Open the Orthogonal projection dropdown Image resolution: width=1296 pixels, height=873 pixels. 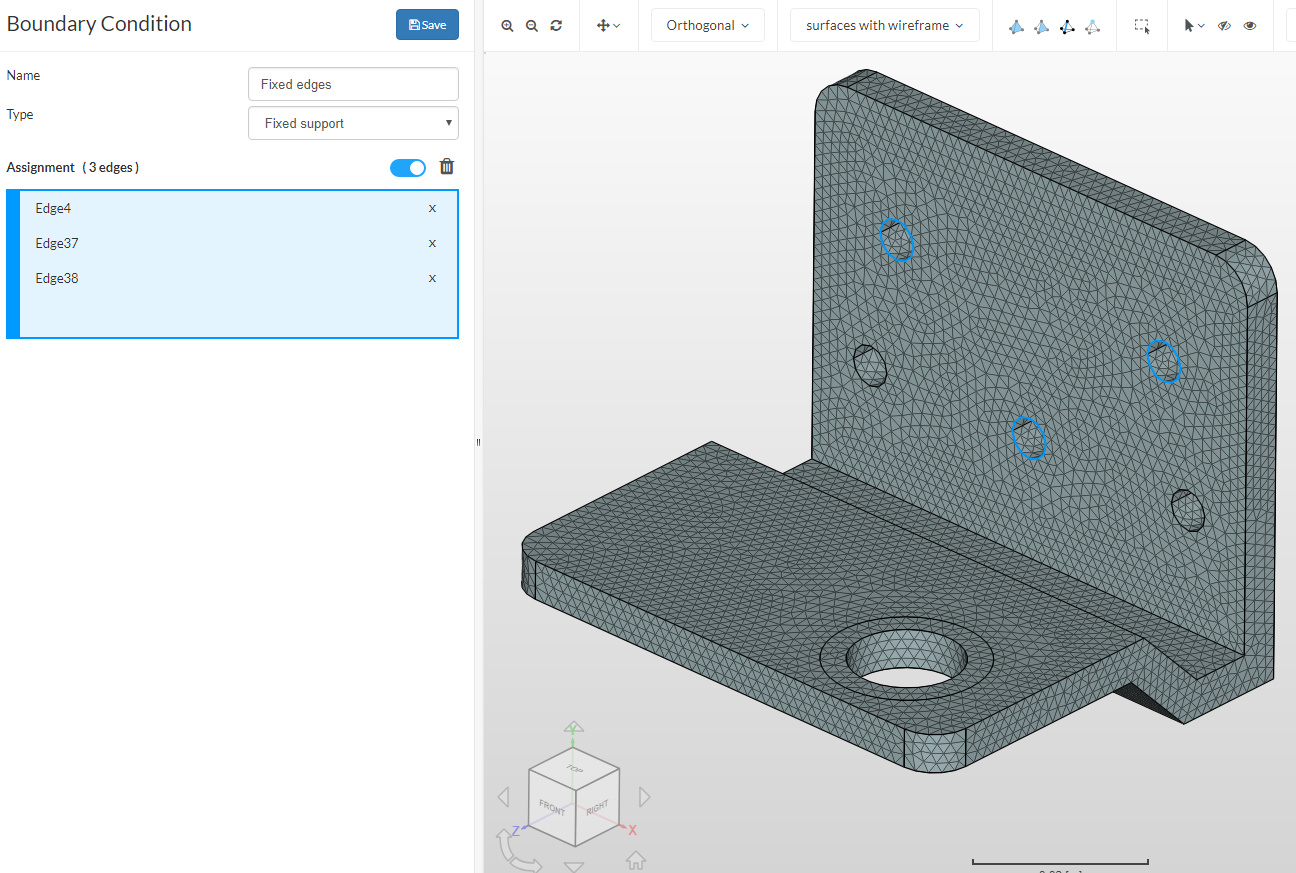pos(707,24)
